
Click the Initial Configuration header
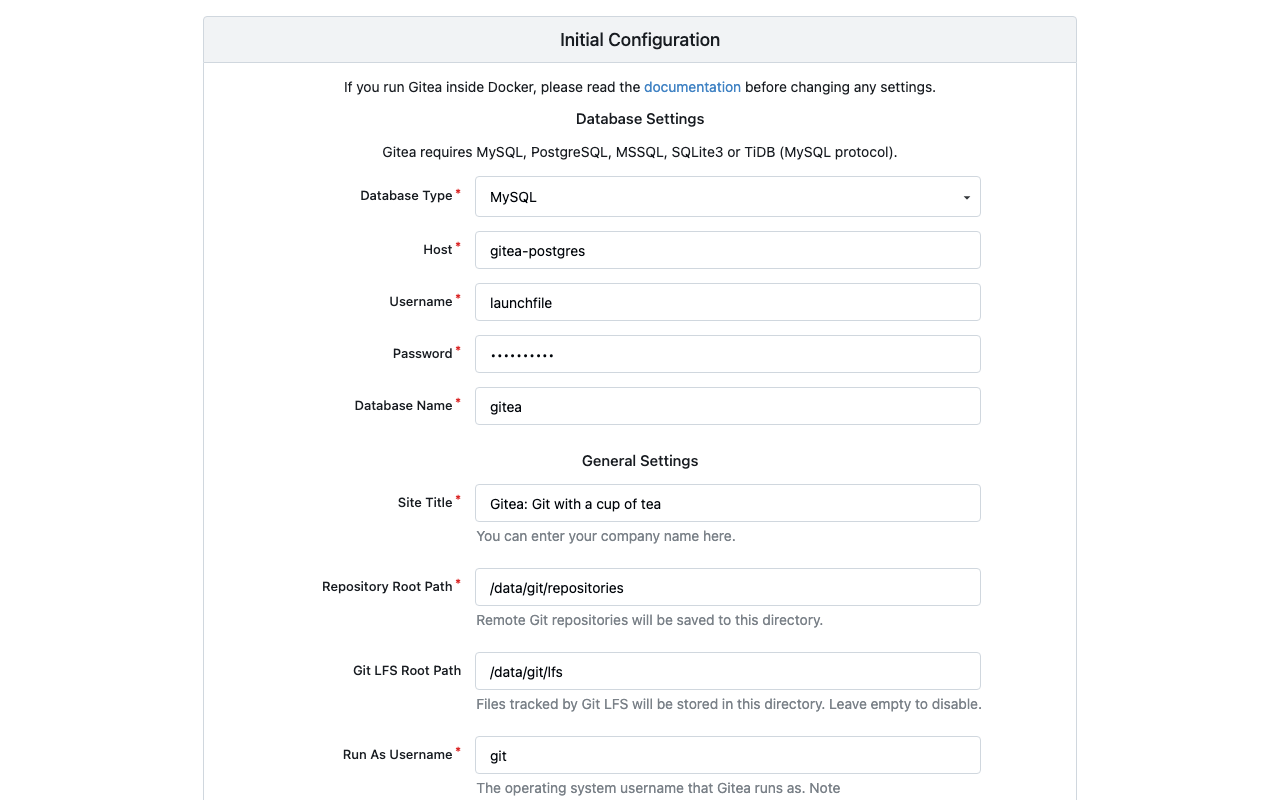point(639,39)
